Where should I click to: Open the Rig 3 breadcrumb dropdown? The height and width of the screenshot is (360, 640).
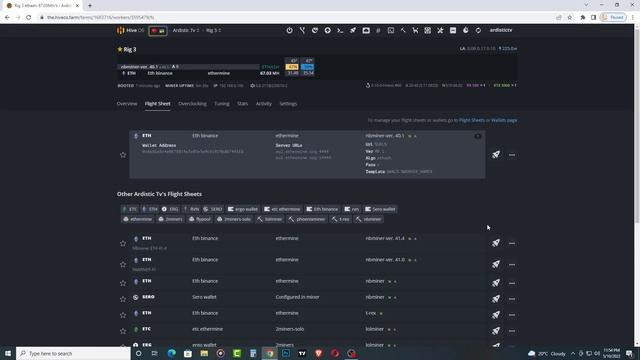(x=213, y=30)
